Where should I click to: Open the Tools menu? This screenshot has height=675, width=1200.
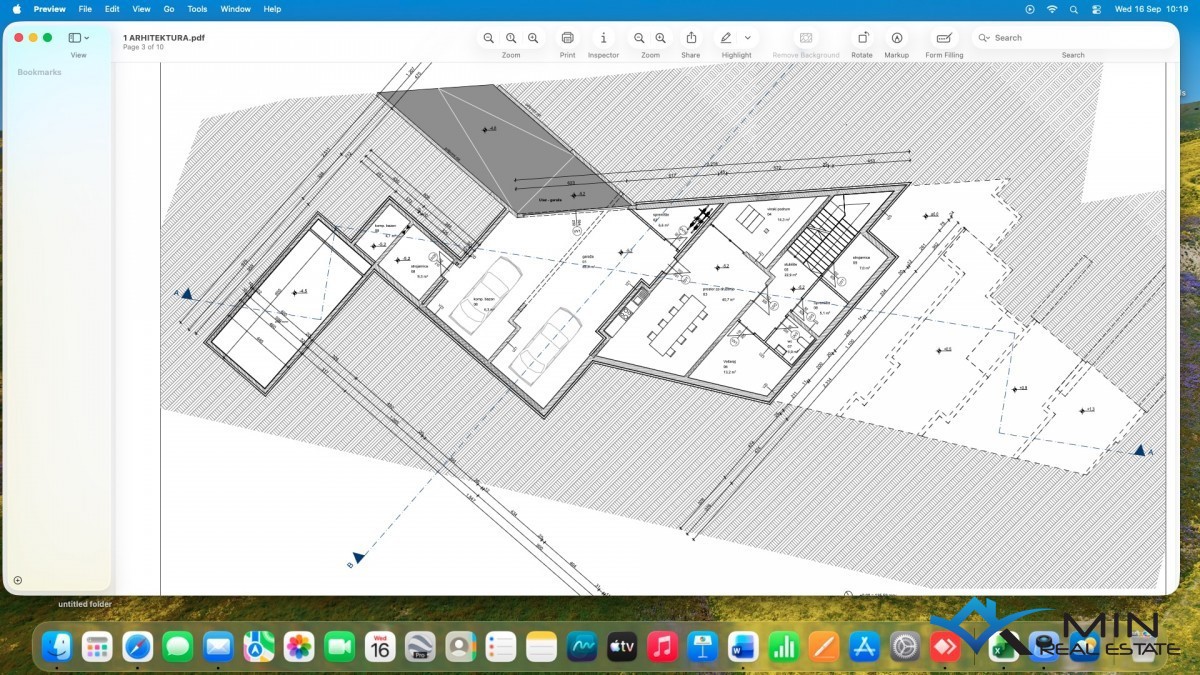[x=197, y=9]
